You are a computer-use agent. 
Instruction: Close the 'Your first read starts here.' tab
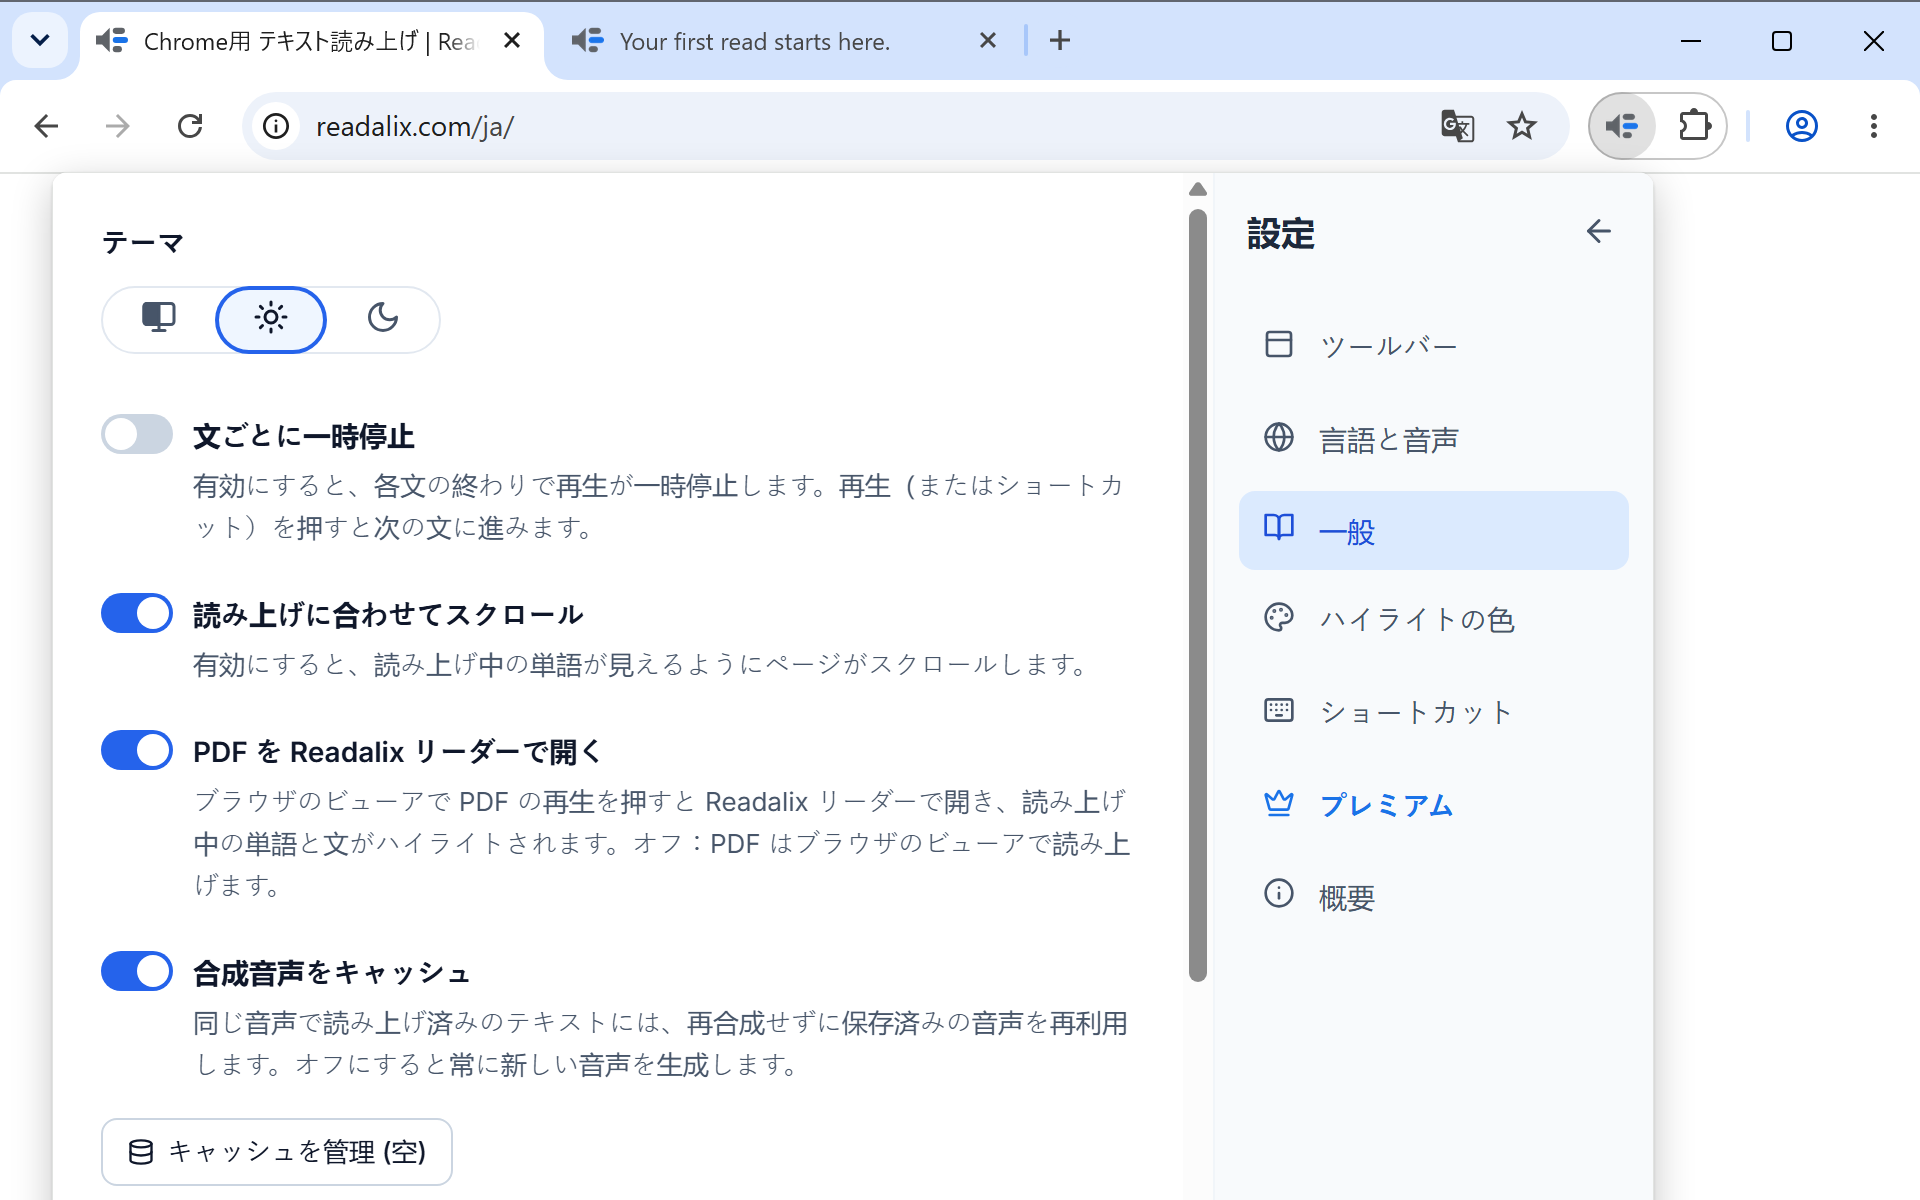coord(987,41)
